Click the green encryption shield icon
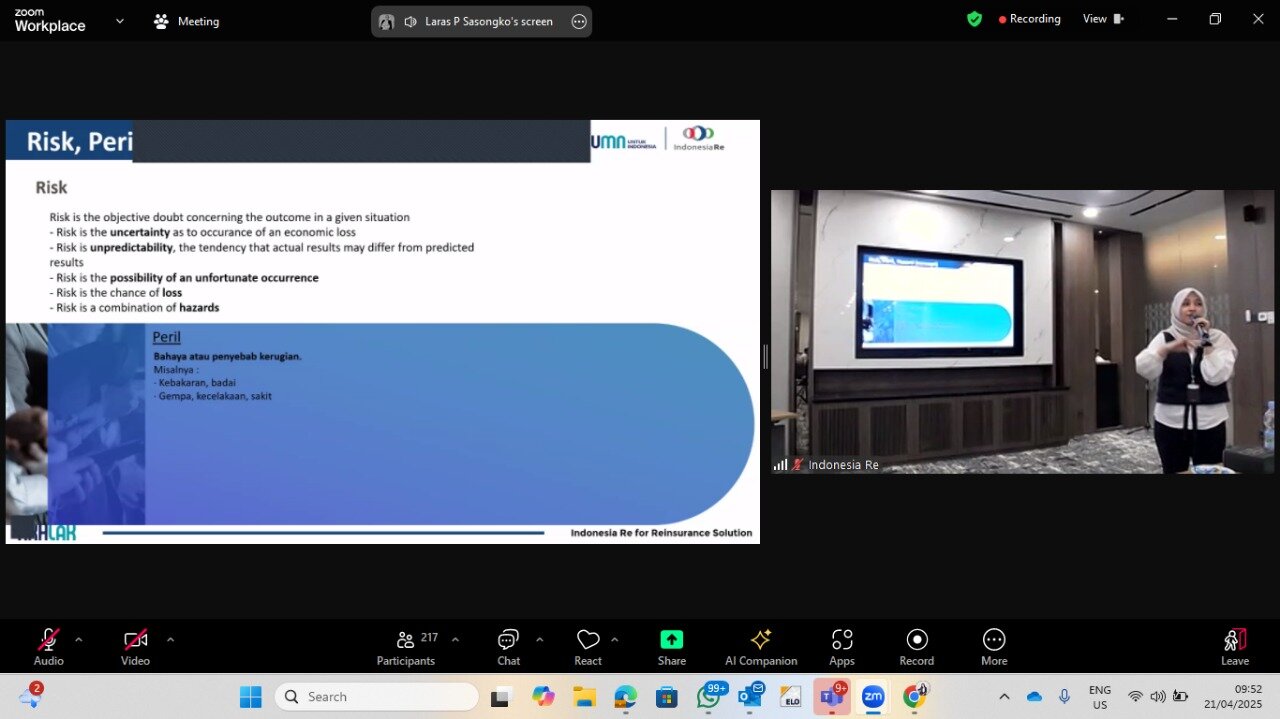The height and width of the screenshot is (719, 1280). (x=974, y=19)
